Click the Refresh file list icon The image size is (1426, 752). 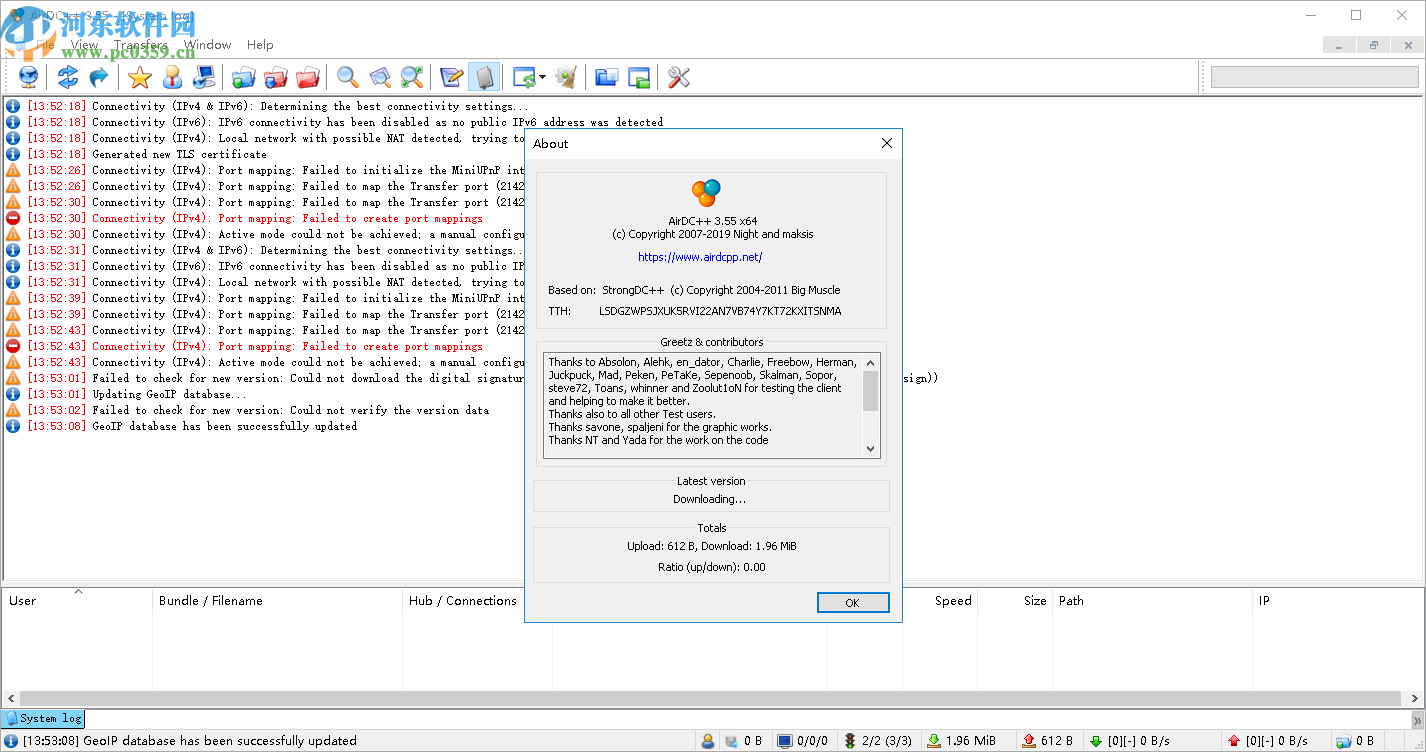(524, 77)
